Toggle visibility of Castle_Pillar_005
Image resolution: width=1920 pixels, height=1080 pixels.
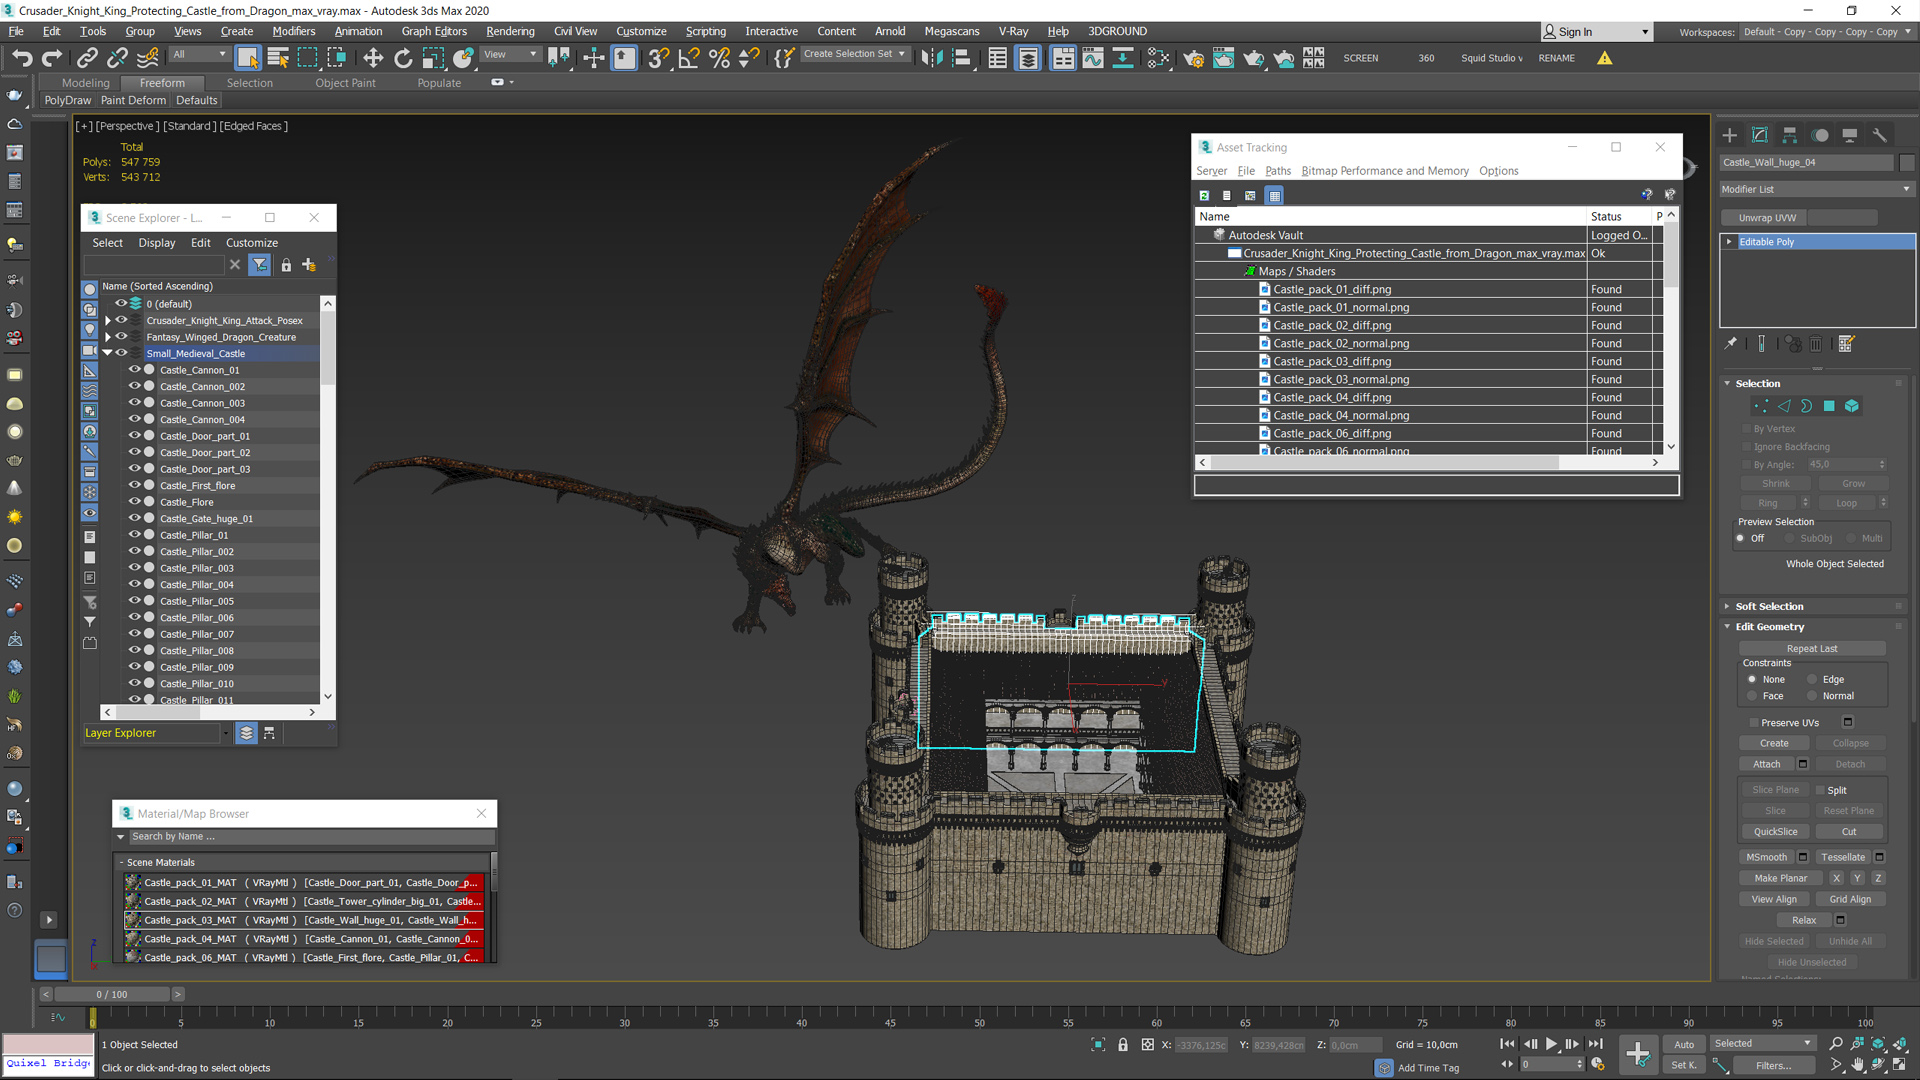click(134, 601)
